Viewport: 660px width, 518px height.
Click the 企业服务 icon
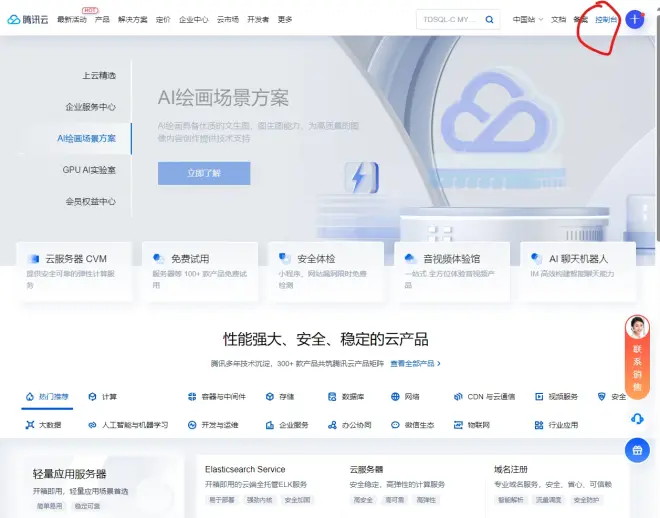tap(269, 425)
